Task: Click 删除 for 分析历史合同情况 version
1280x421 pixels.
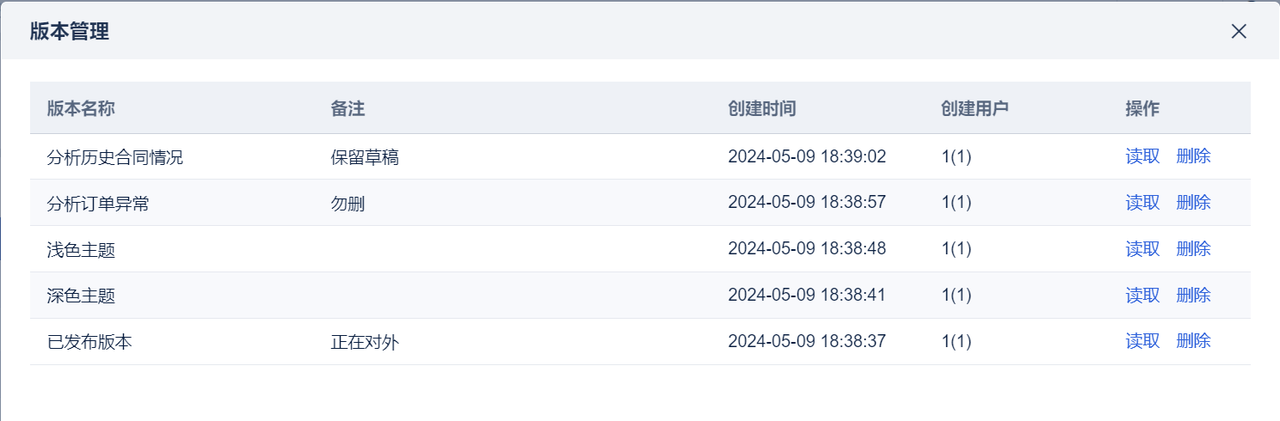Action: point(1193,156)
